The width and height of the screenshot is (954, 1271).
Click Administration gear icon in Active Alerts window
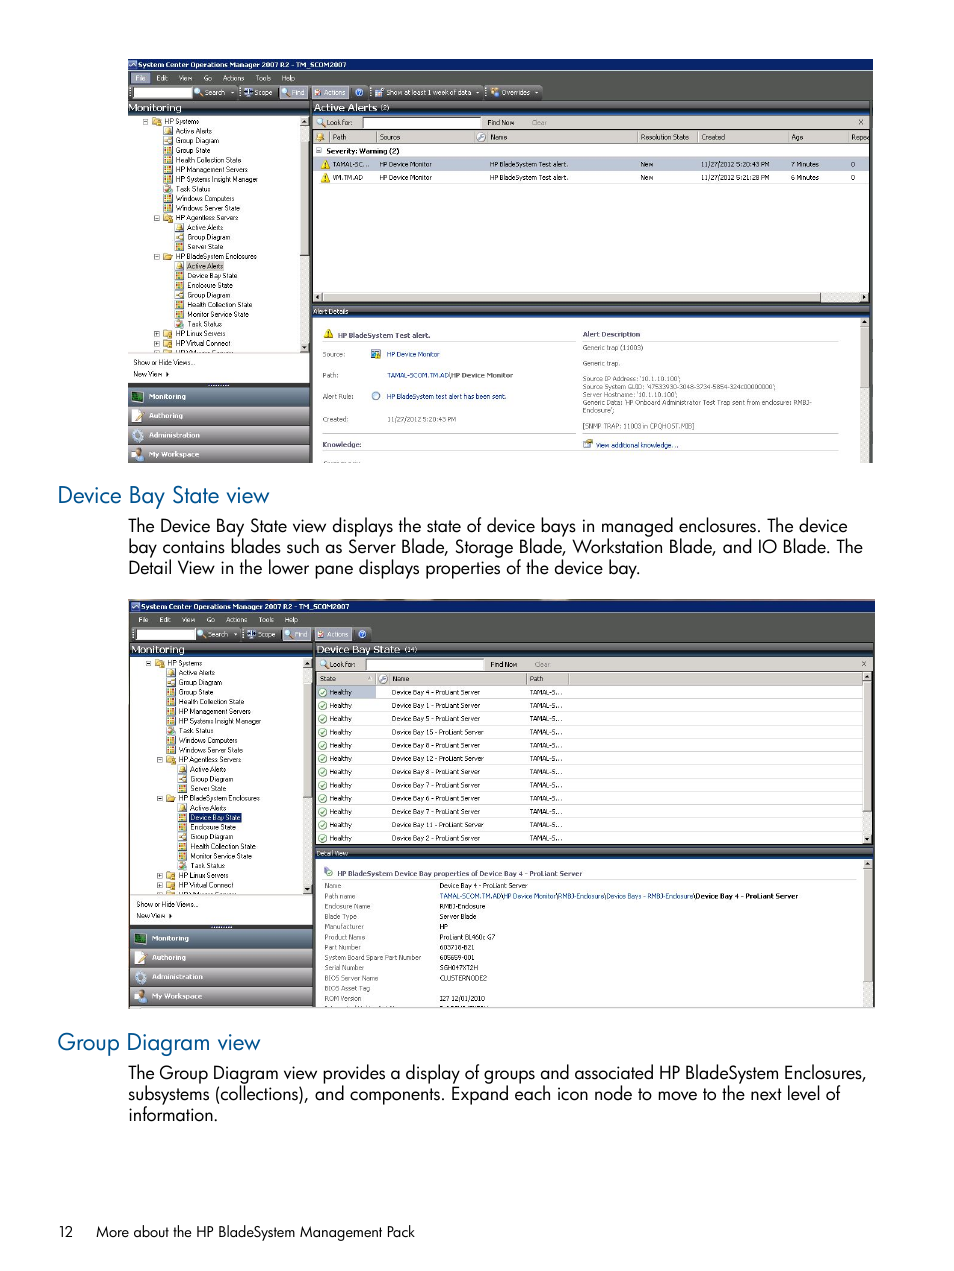pos(138,435)
